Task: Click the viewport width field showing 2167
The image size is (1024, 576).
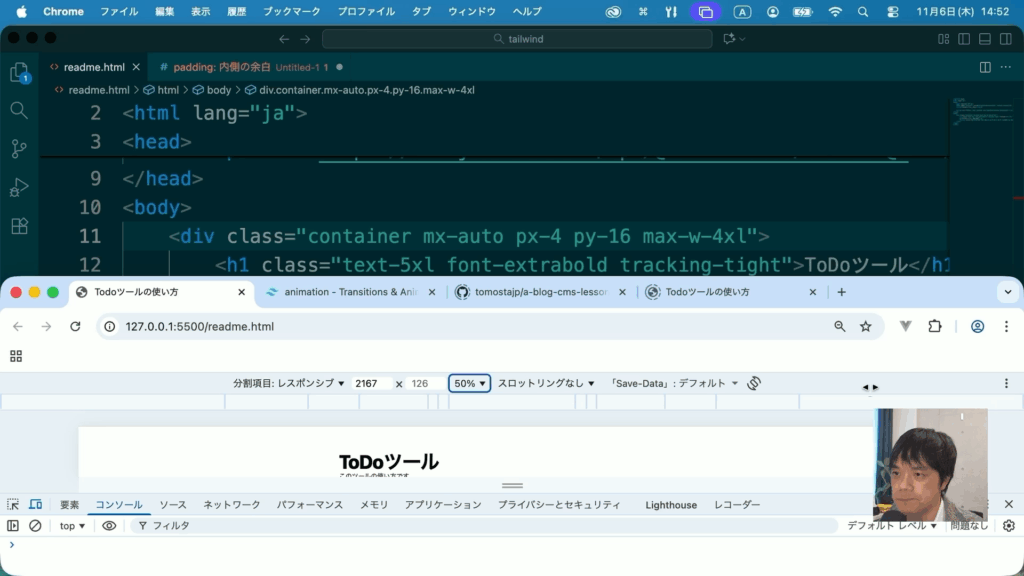Action: tap(372, 383)
